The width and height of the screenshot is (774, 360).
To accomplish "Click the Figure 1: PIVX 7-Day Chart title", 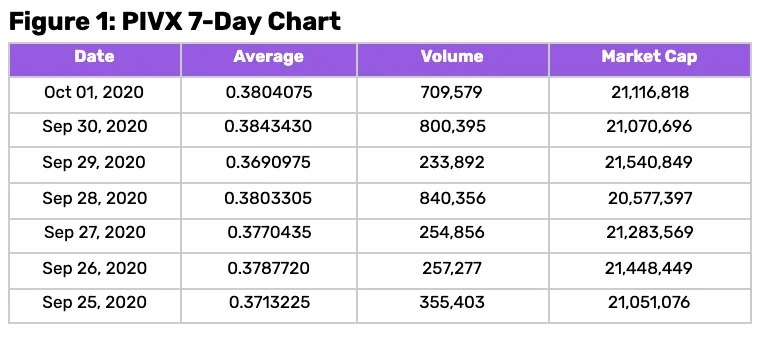I will click(175, 21).
